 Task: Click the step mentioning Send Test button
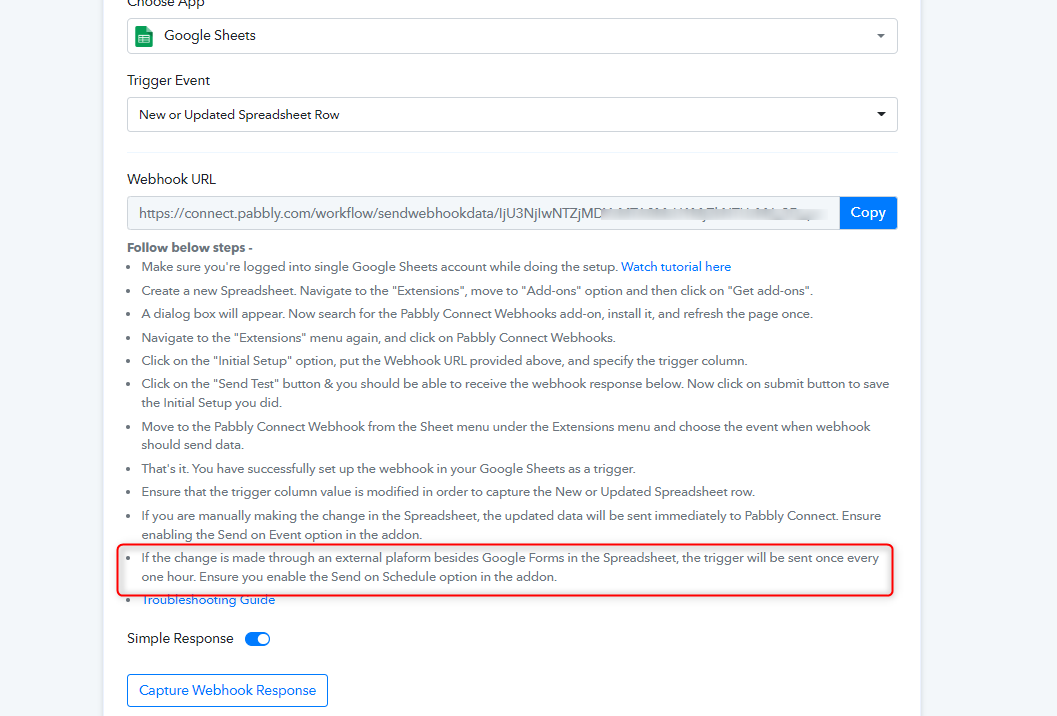[515, 393]
